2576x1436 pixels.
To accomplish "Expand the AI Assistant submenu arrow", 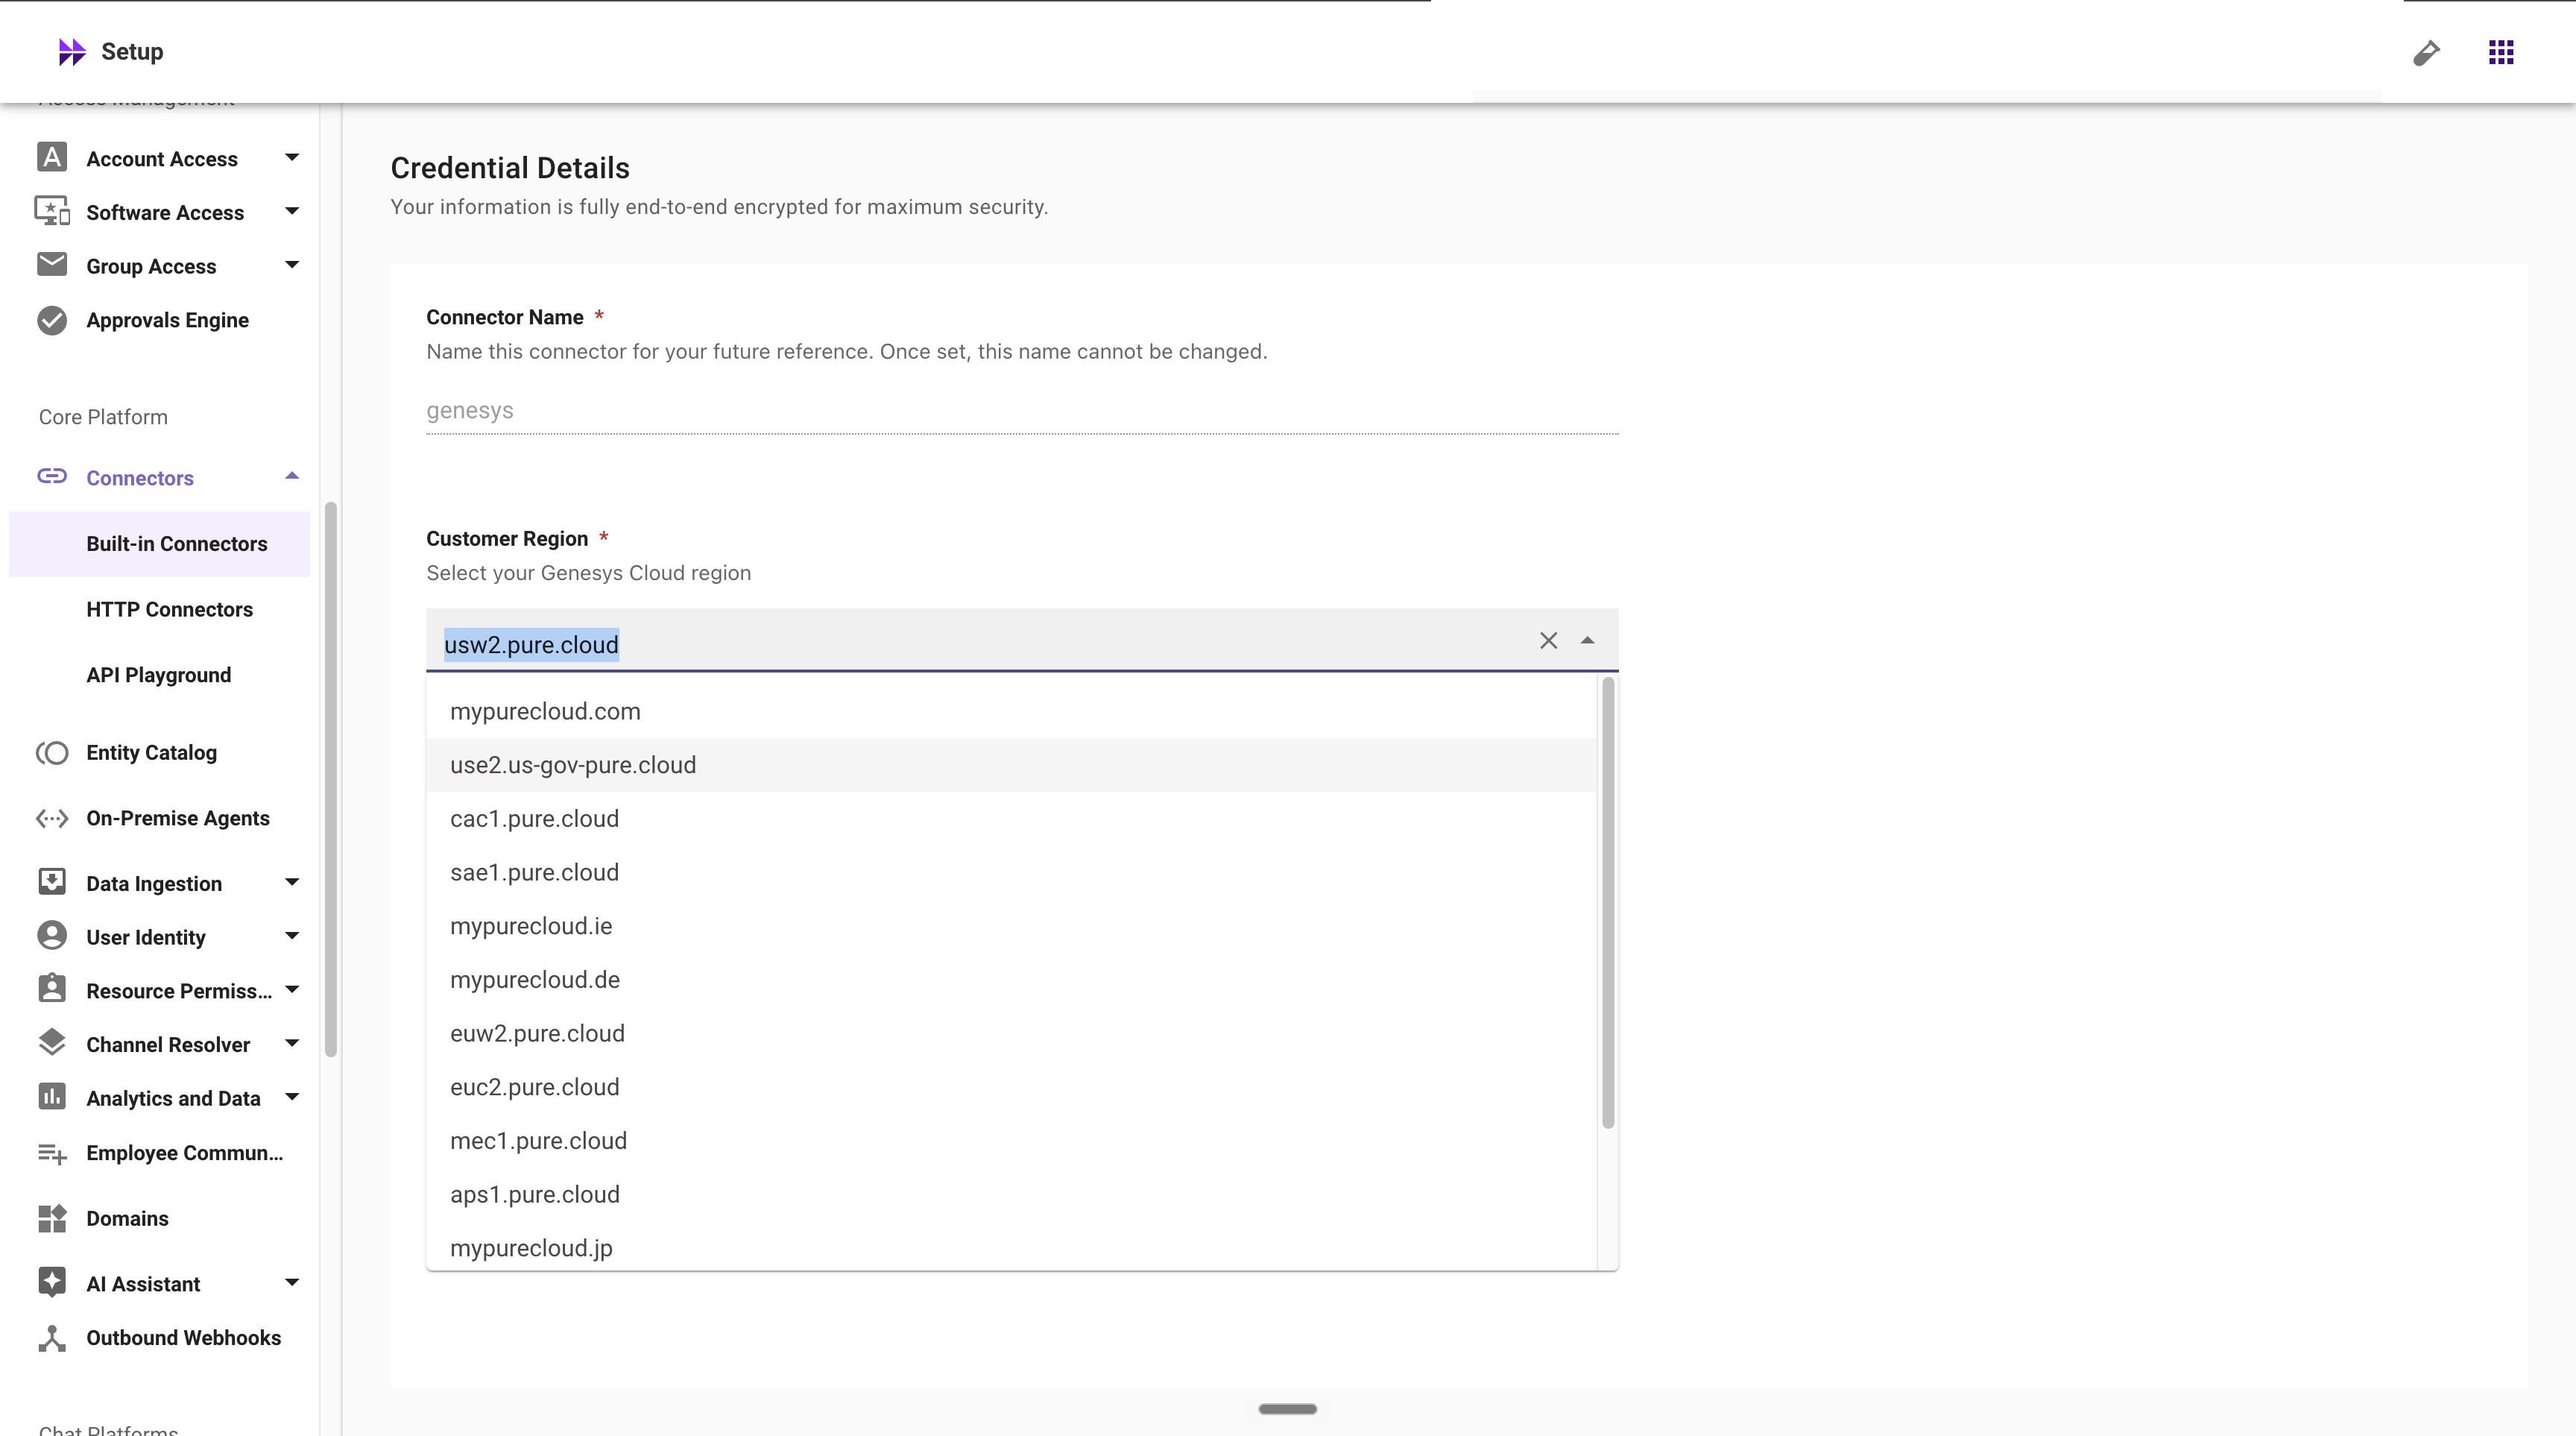I will tap(292, 1283).
